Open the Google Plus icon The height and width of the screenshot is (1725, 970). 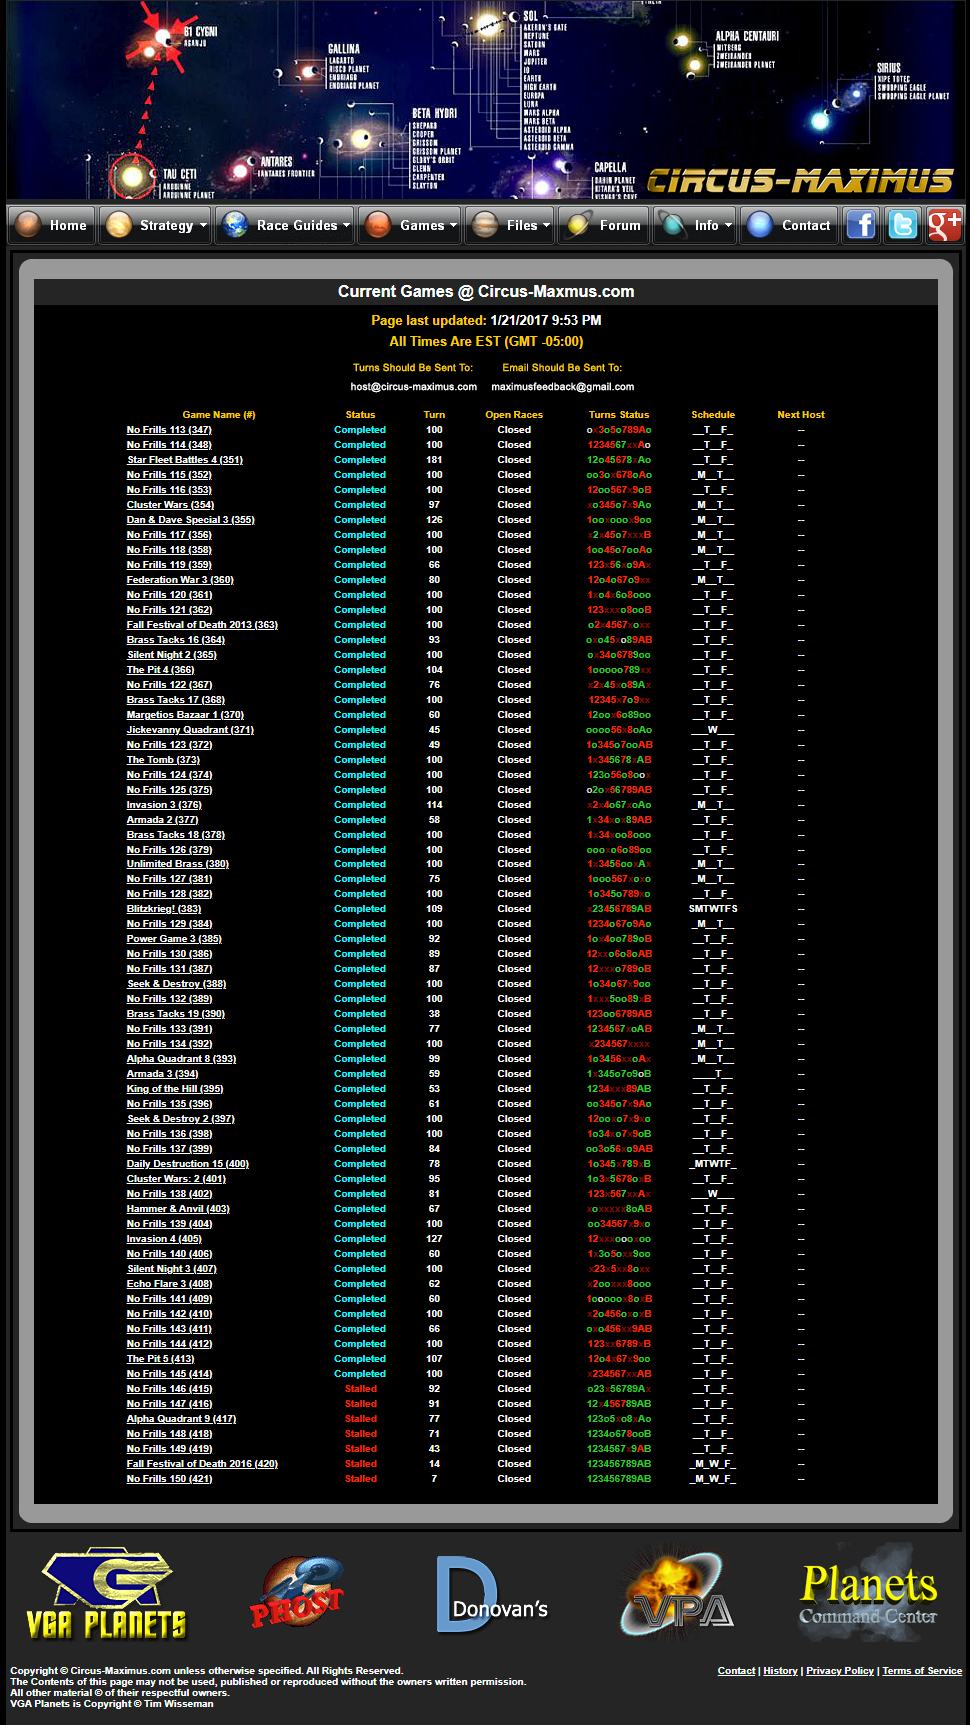pyautogui.click(x=944, y=225)
